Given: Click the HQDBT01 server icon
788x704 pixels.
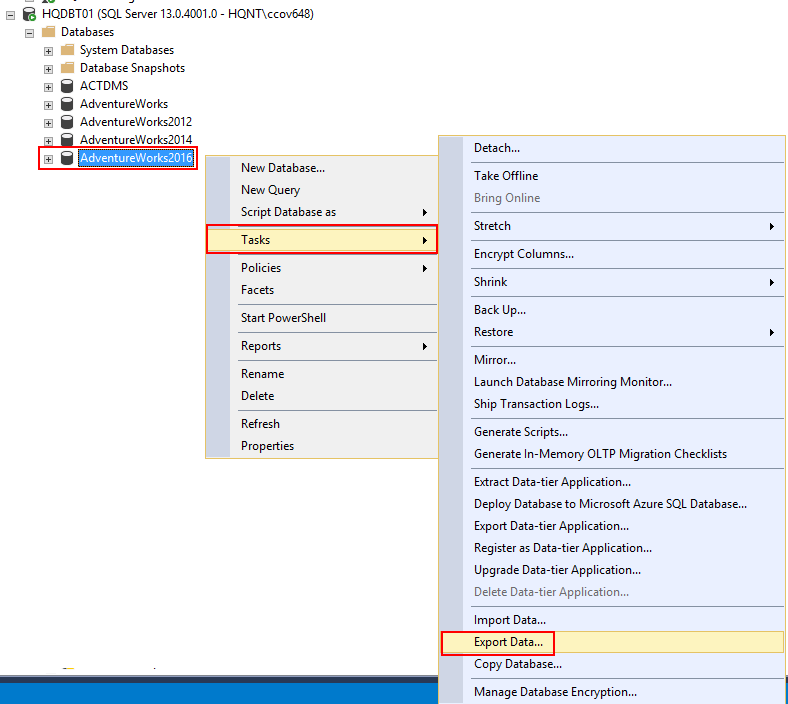Looking at the screenshot, I should point(29,14).
